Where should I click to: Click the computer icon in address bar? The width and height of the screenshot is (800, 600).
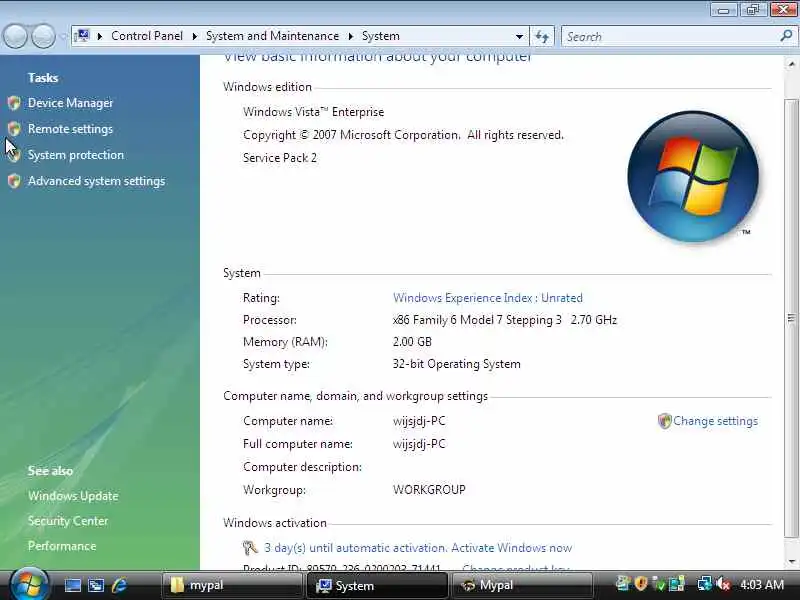[82, 36]
